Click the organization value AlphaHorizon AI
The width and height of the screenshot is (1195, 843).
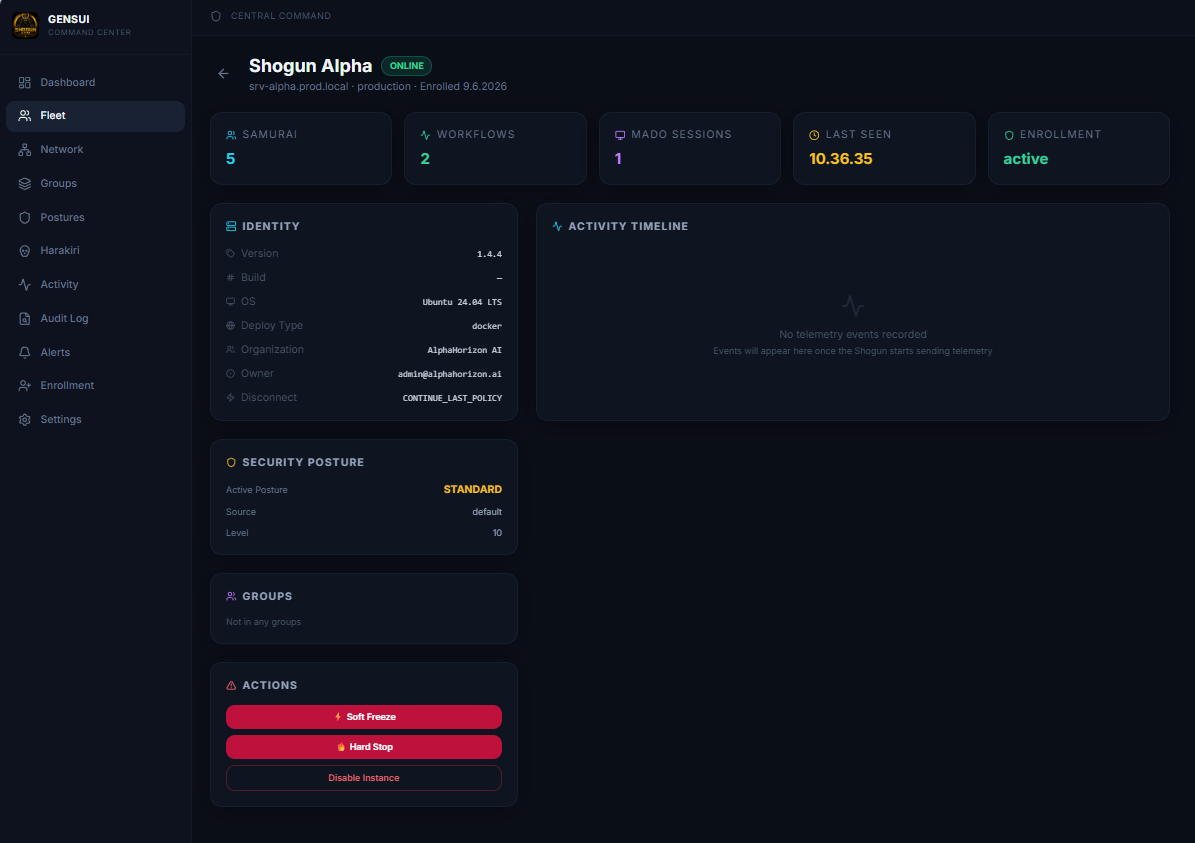[x=464, y=350]
